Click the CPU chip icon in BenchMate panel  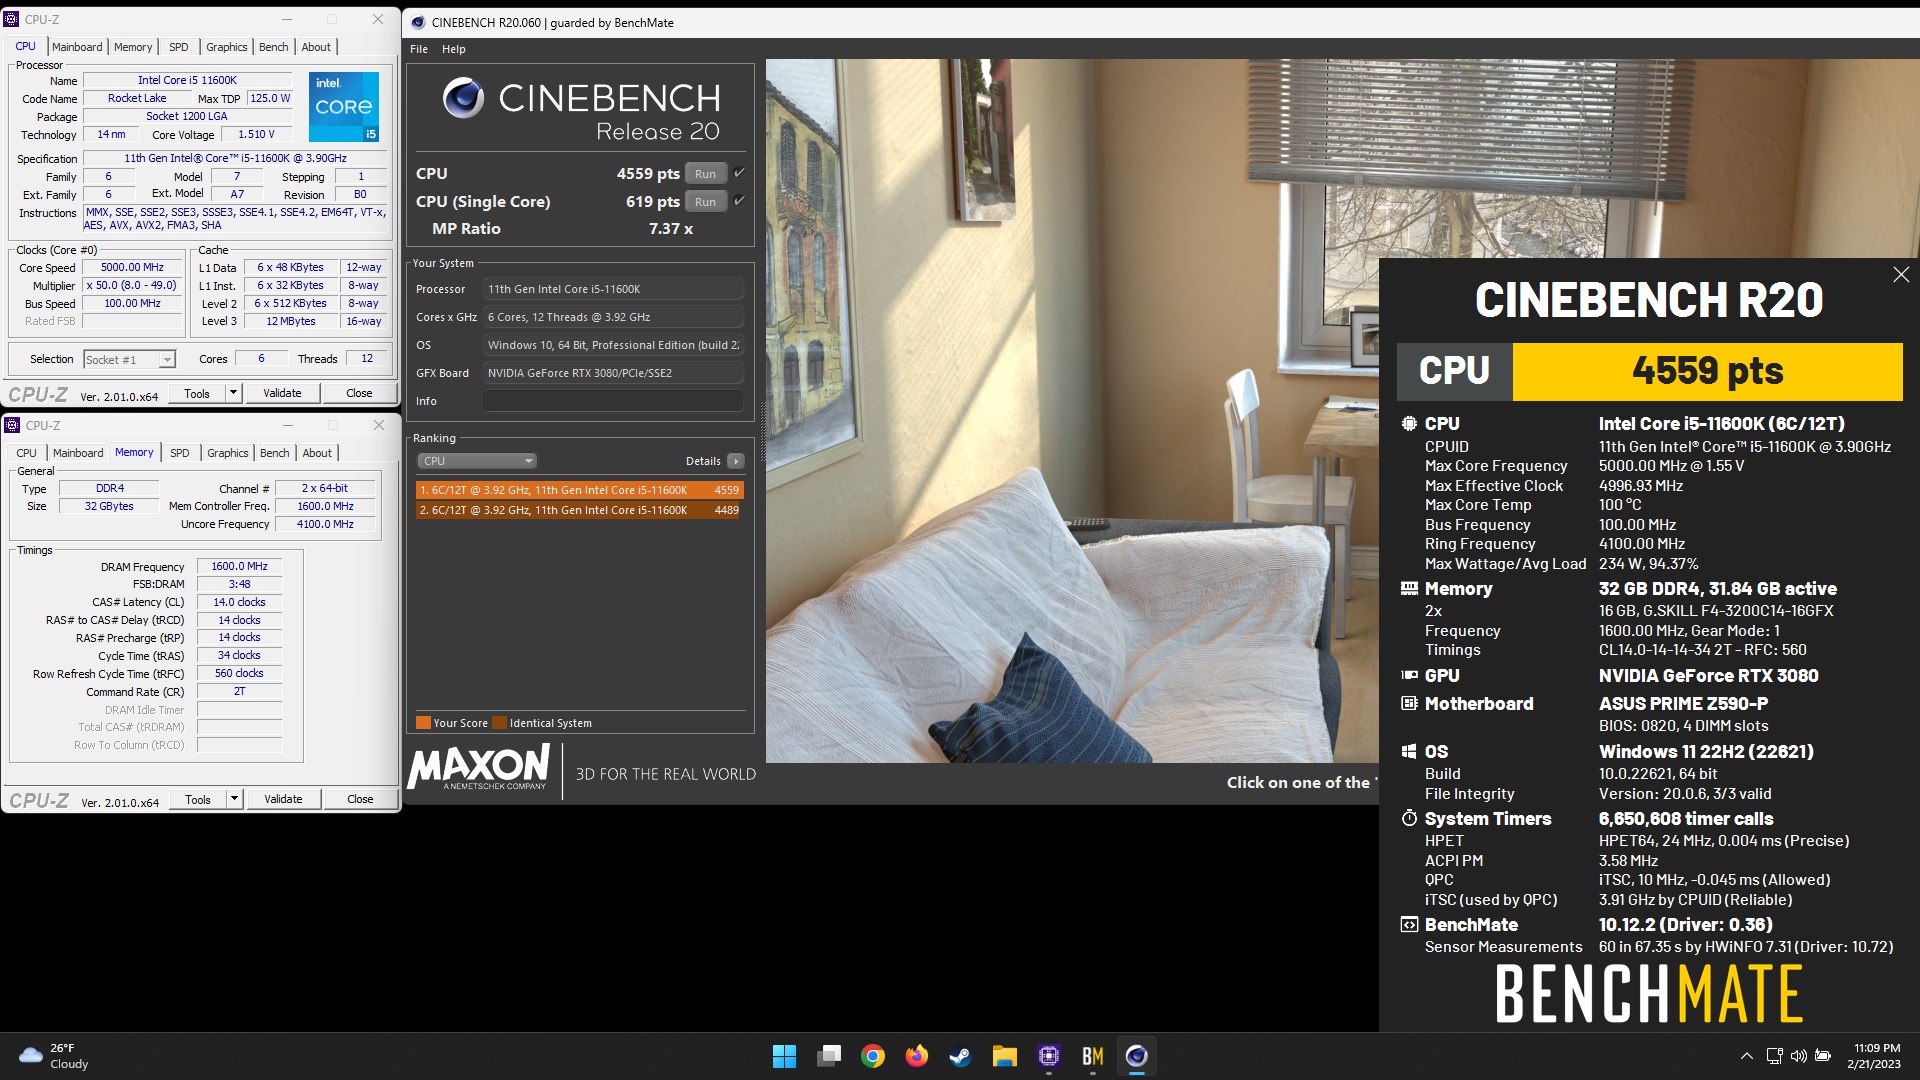tap(1409, 424)
